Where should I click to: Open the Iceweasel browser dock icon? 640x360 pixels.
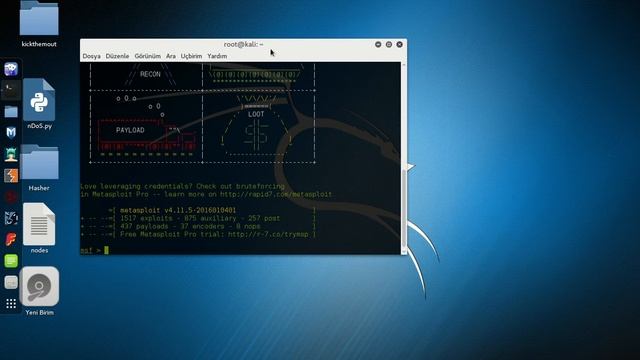(11, 69)
